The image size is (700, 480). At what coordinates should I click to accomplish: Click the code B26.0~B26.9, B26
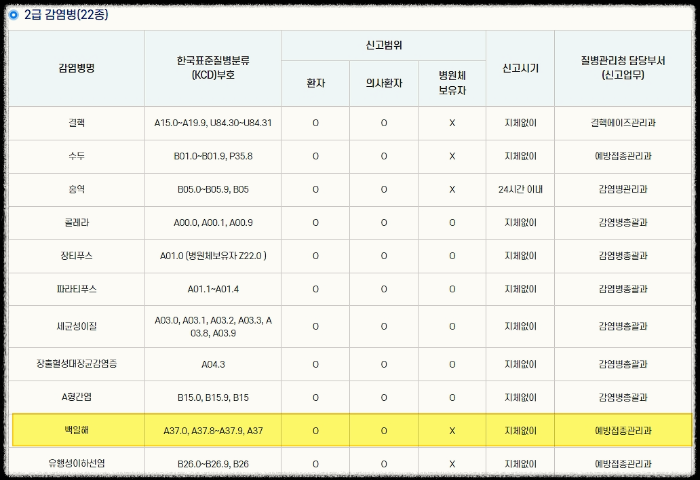(213, 464)
